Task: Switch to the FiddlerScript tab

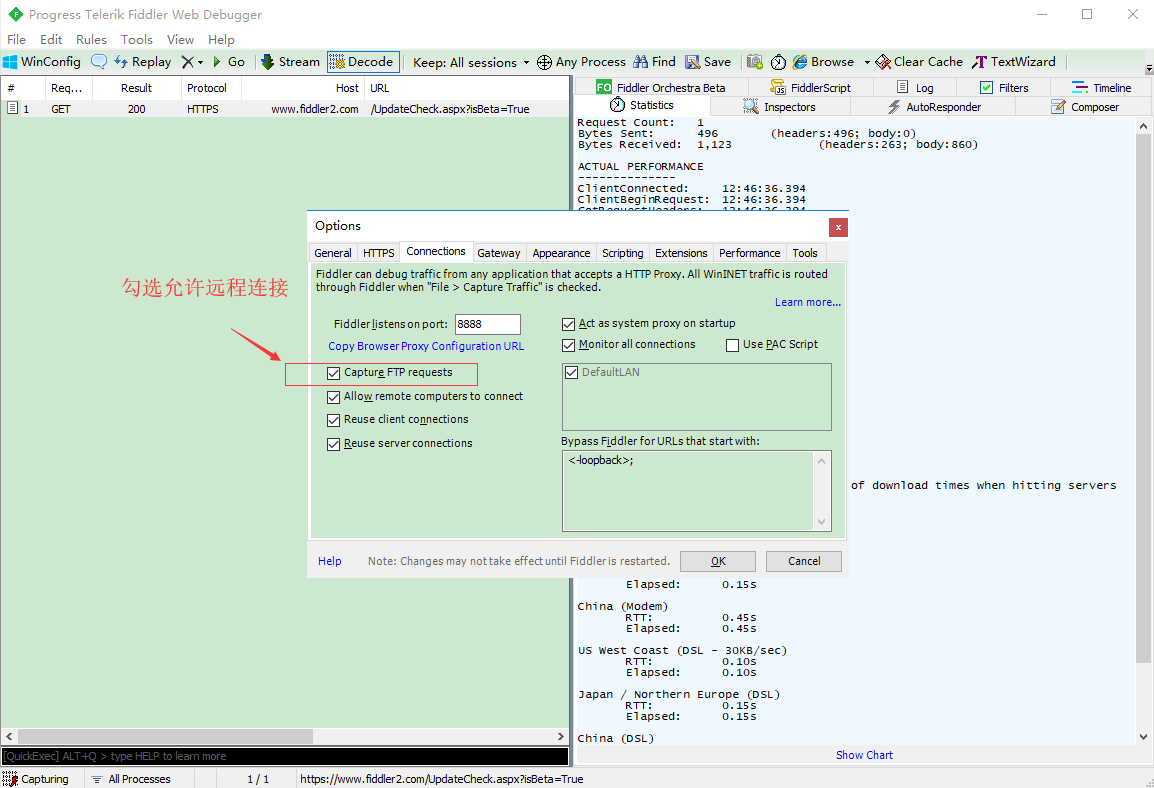Action: click(810, 88)
